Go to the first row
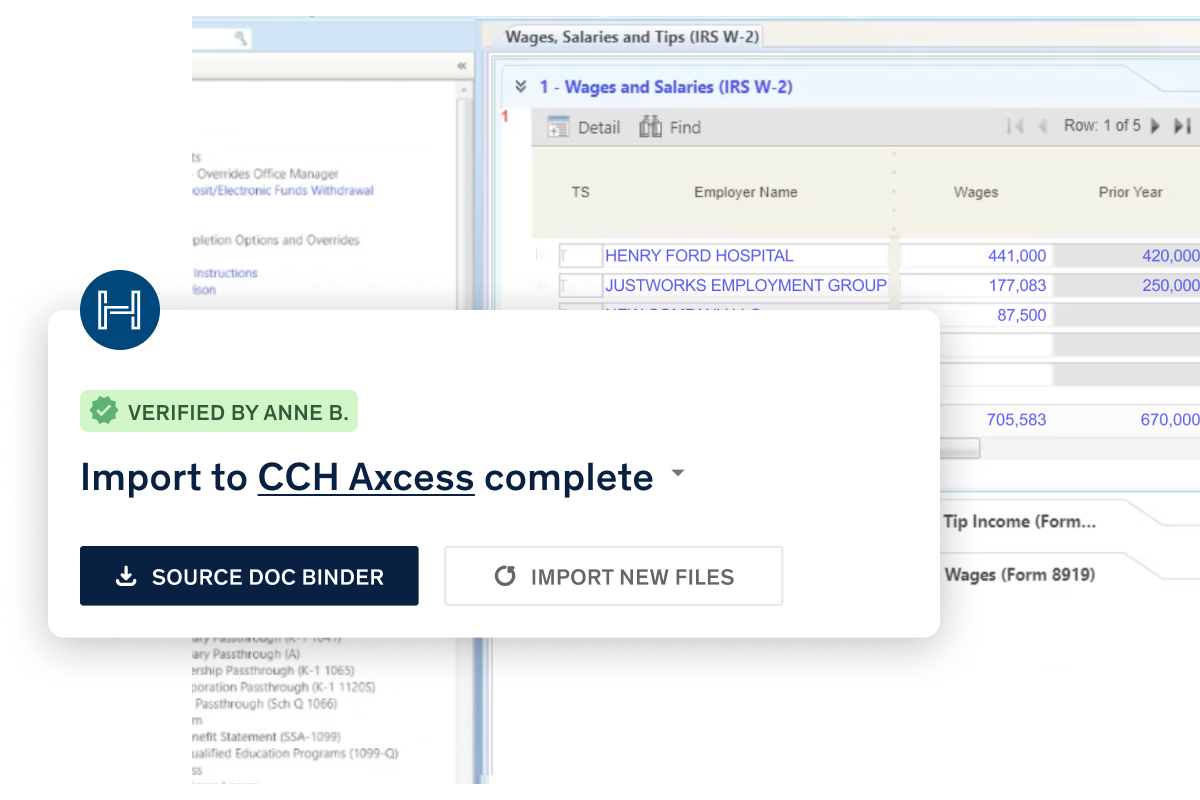 [x=1016, y=126]
